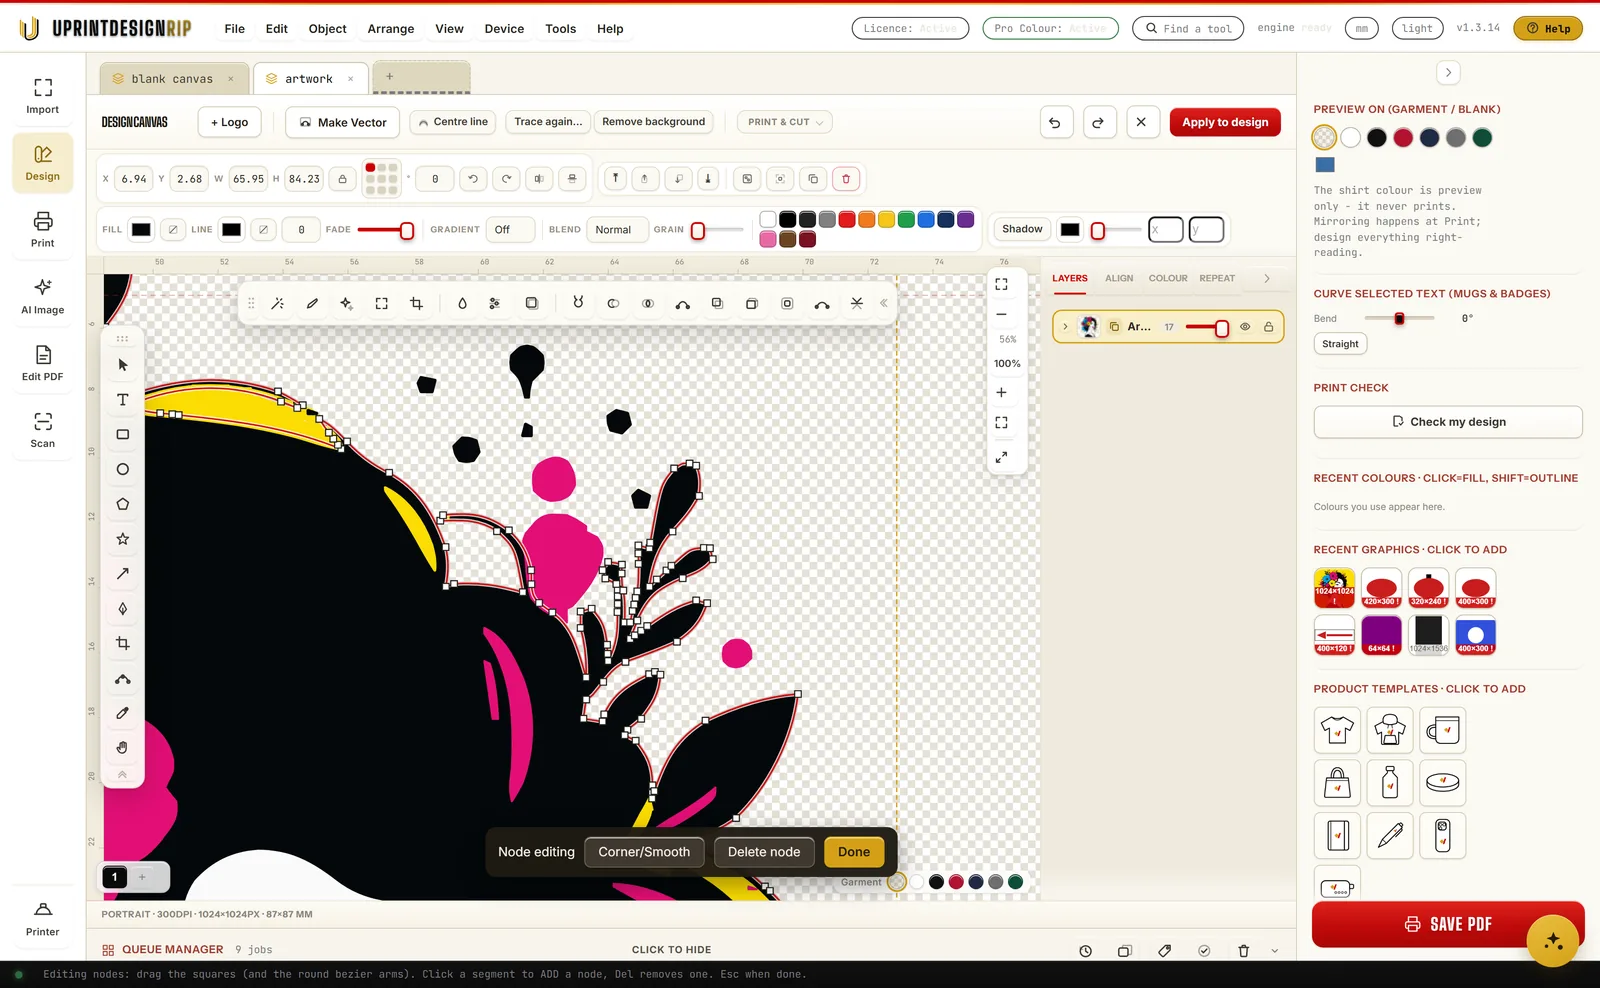Set the anchor grid to top-left
The height and width of the screenshot is (988, 1600).
(370, 167)
